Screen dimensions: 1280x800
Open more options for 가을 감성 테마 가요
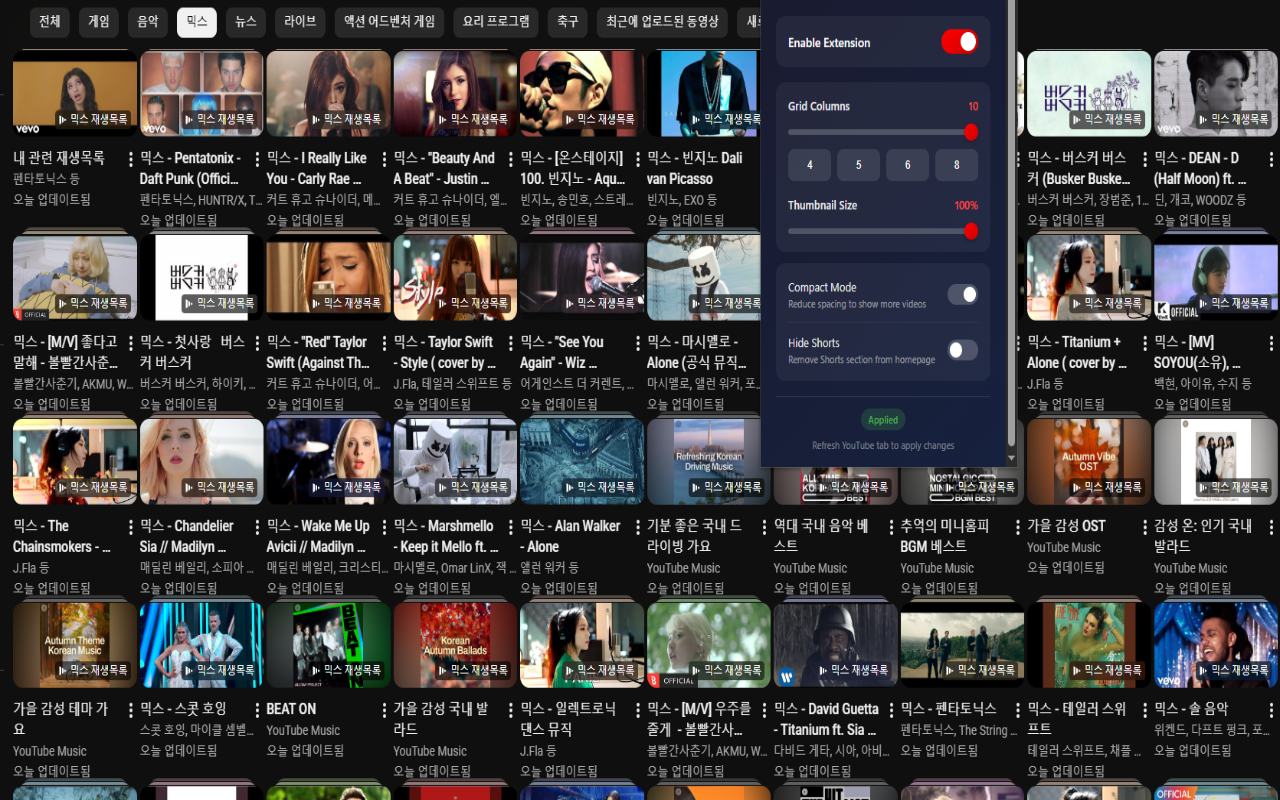tap(131, 710)
